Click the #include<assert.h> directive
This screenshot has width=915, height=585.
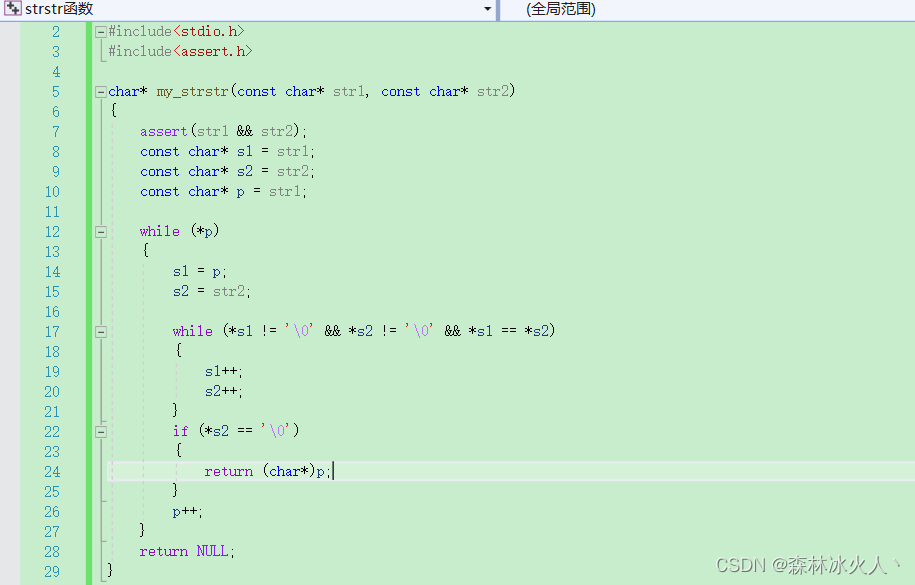pyautogui.click(x=180, y=51)
